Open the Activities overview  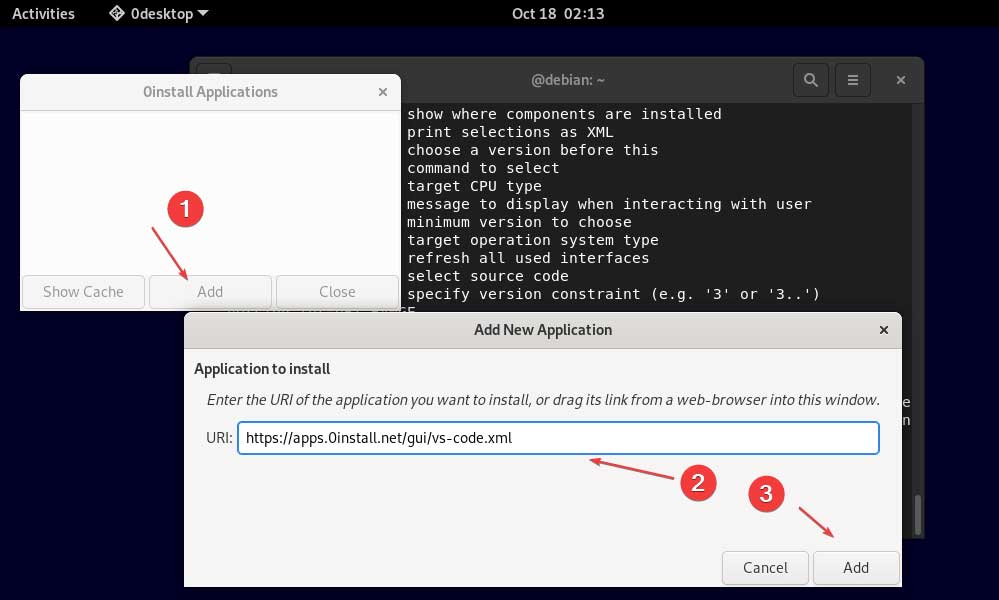pyautogui.click(x=43, y=13)
